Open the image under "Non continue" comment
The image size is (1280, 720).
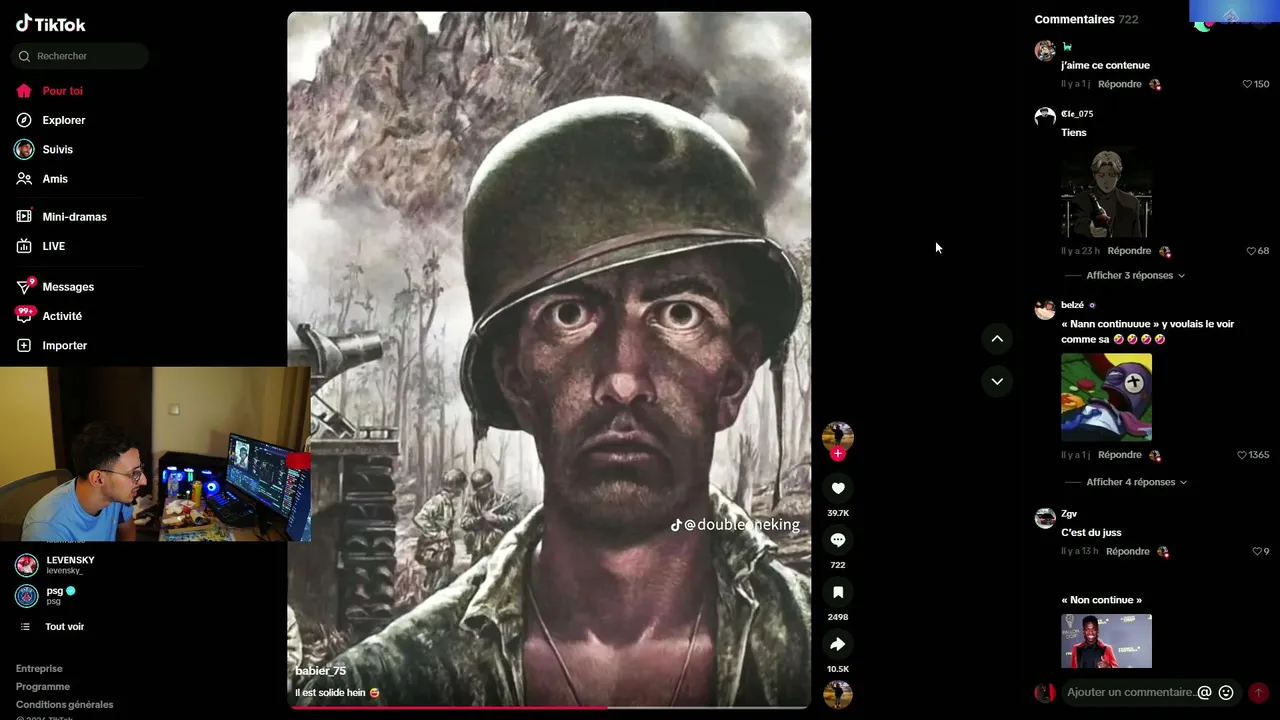(x=1106, y=641)
